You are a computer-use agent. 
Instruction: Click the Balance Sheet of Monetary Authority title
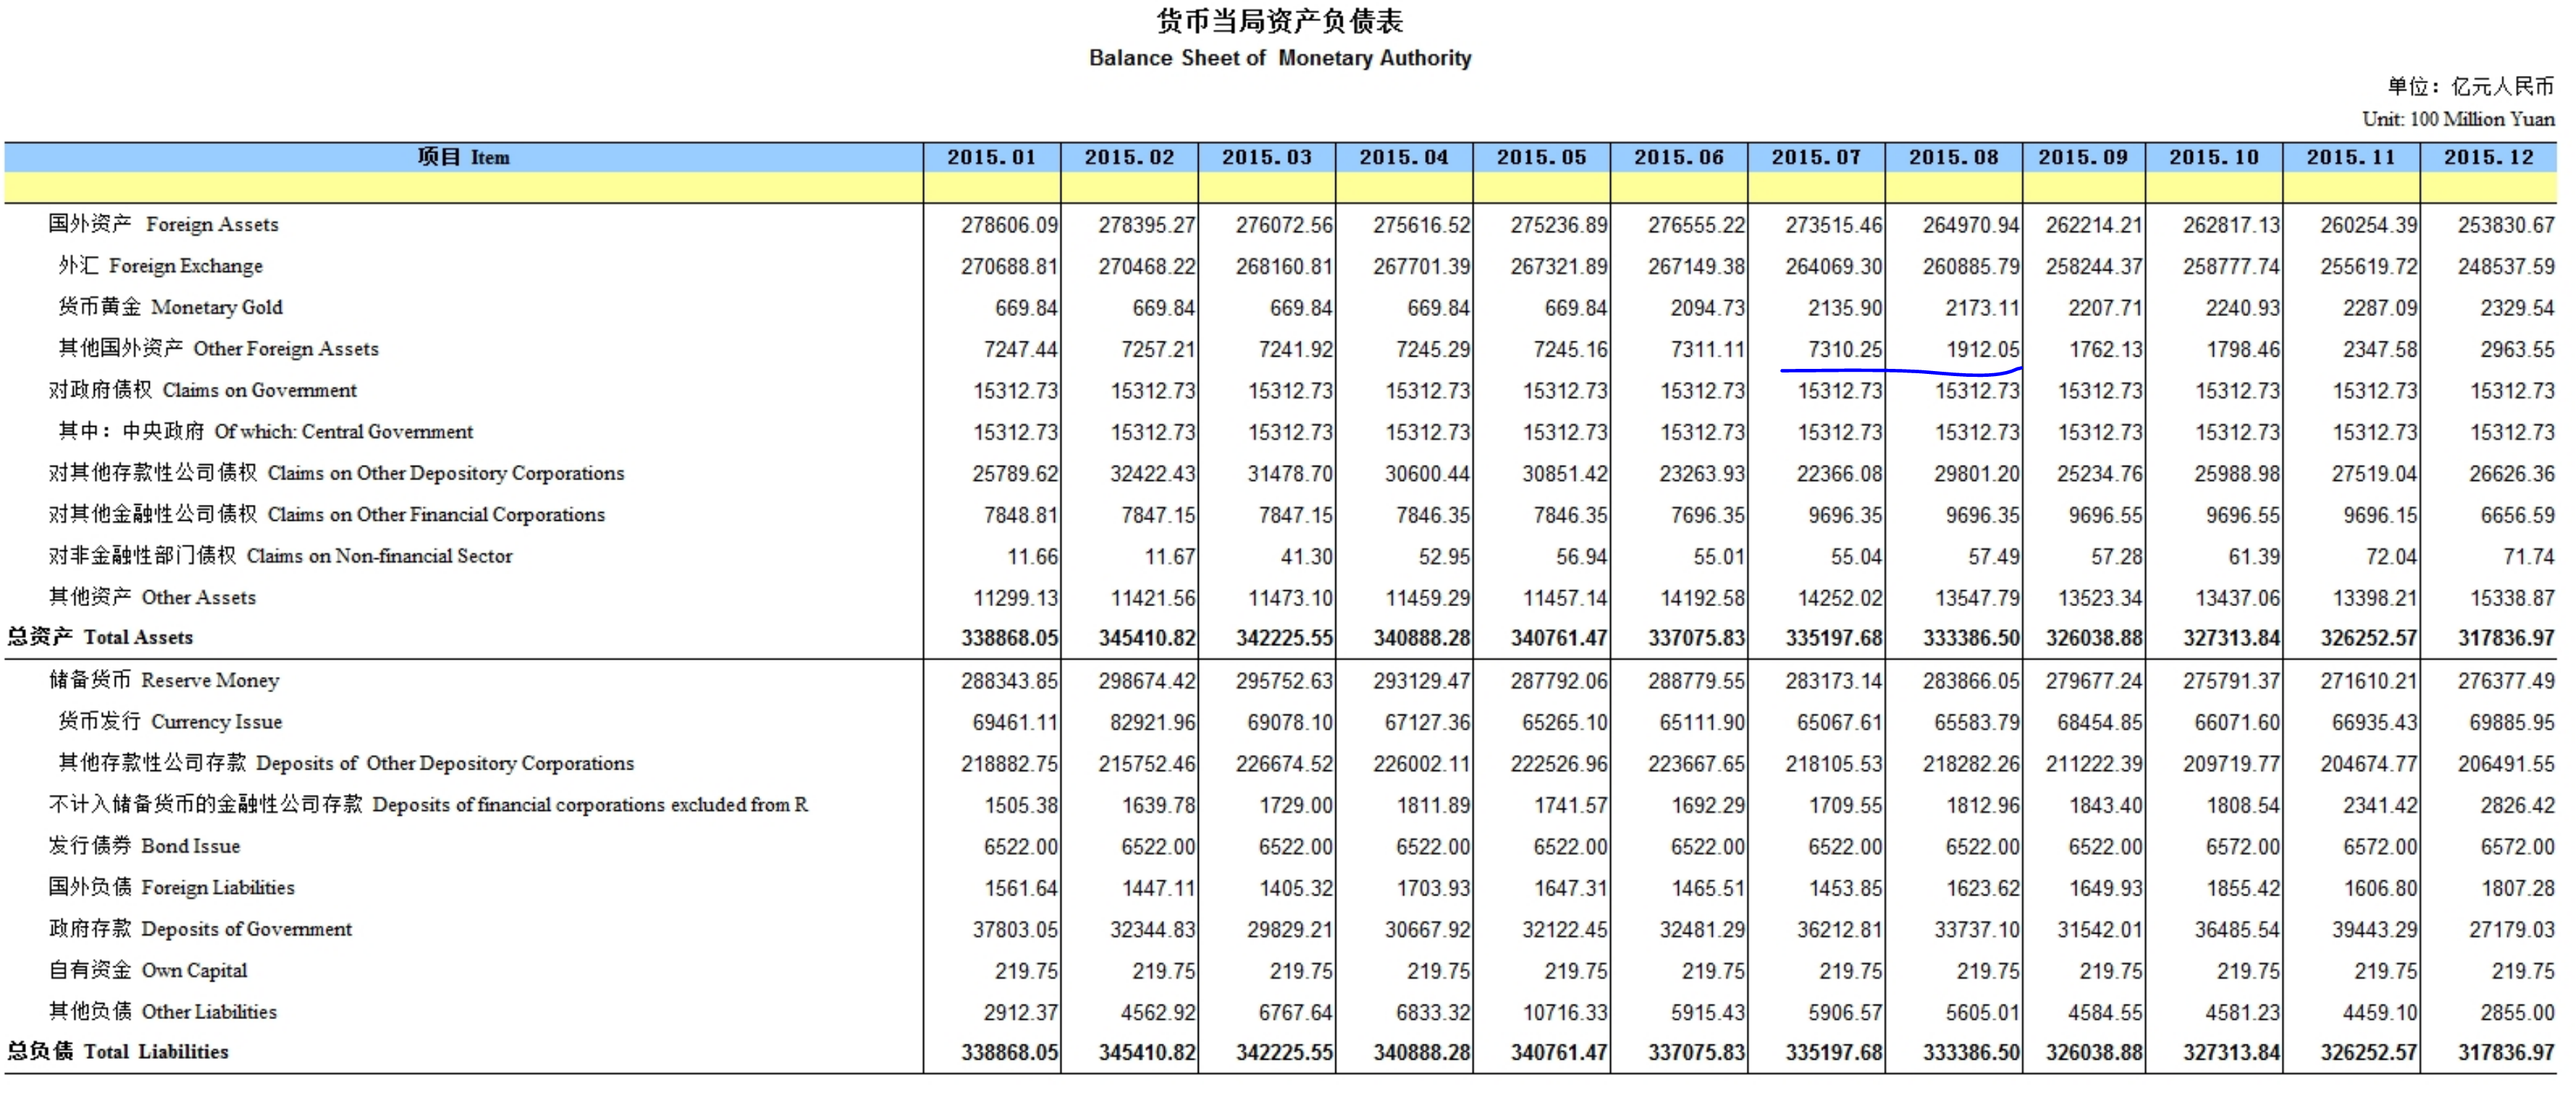(1279, 58)
